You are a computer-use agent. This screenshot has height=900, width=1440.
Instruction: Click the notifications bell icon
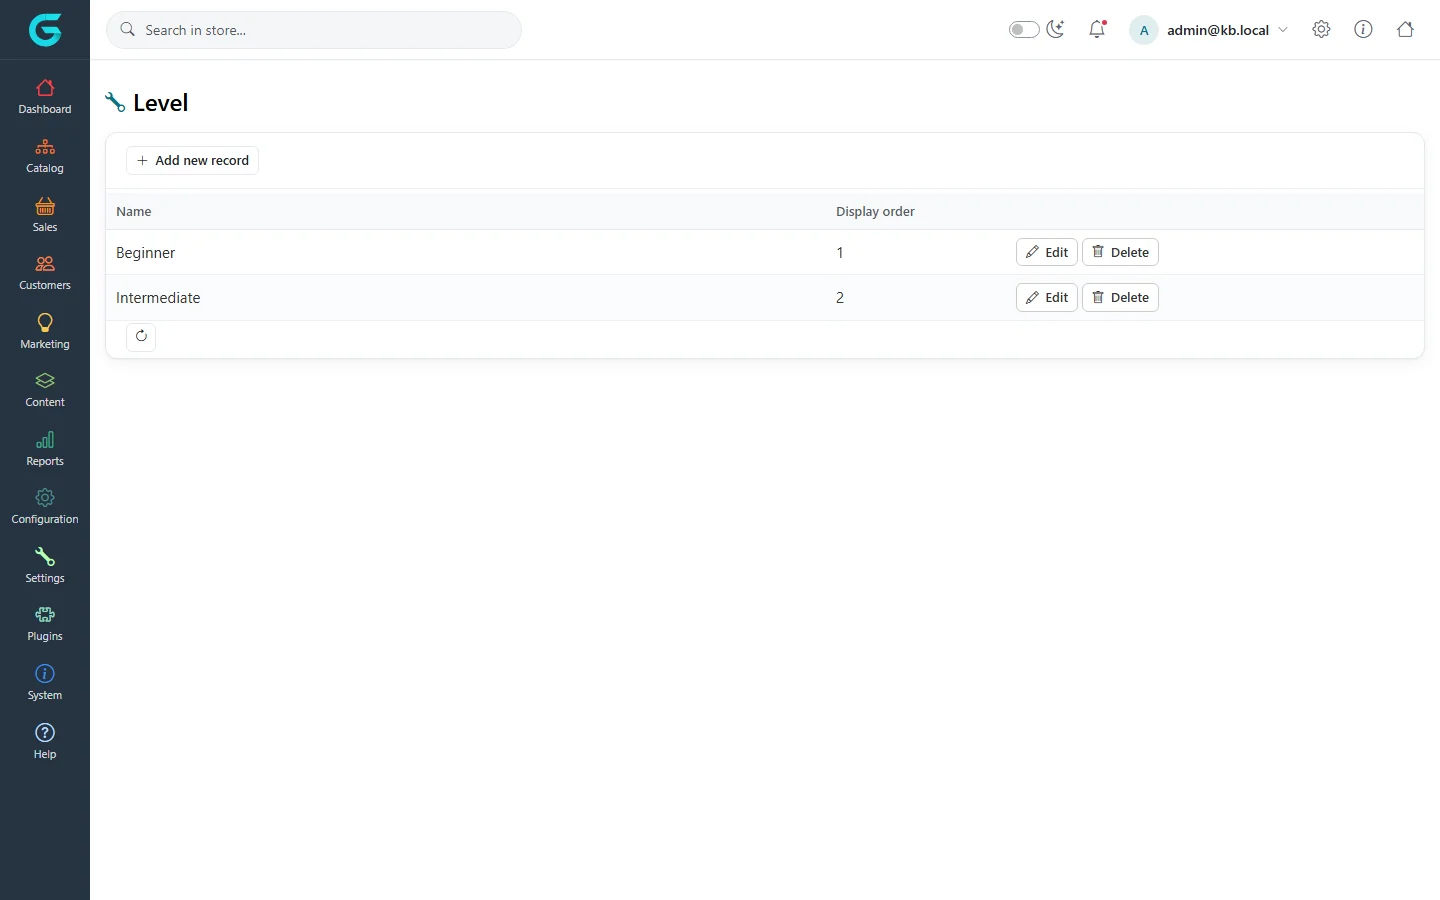tap(1097, 29)
